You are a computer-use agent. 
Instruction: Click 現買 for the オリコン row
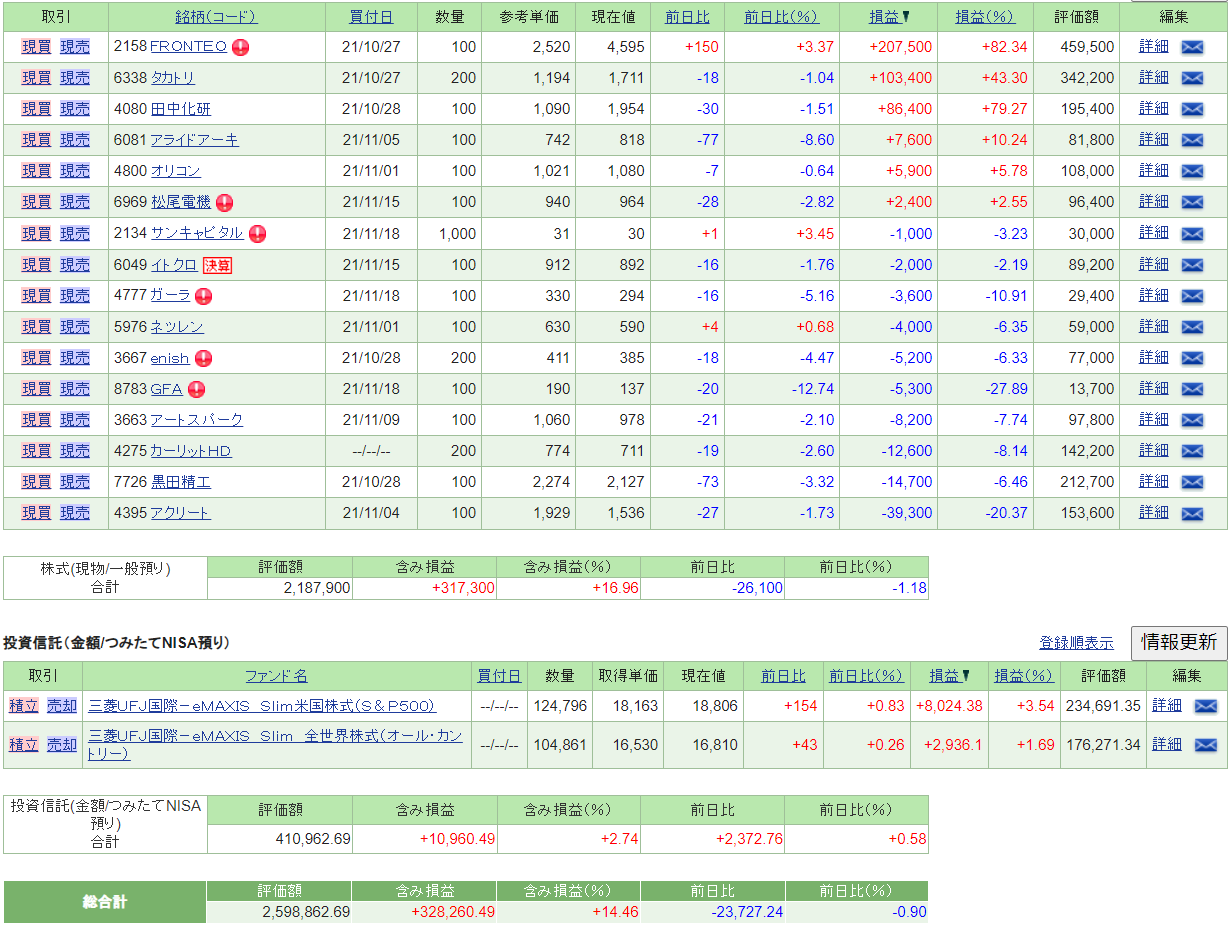[x=36, y=171]
